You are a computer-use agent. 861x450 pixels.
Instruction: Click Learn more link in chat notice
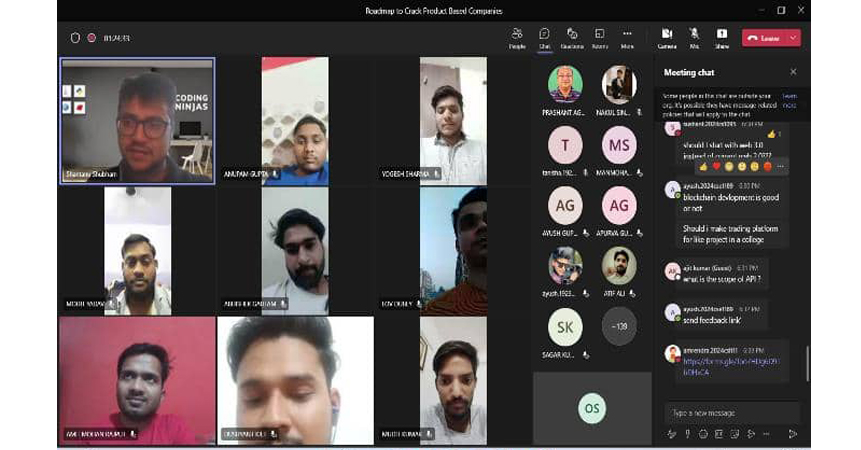pos(789,99)
